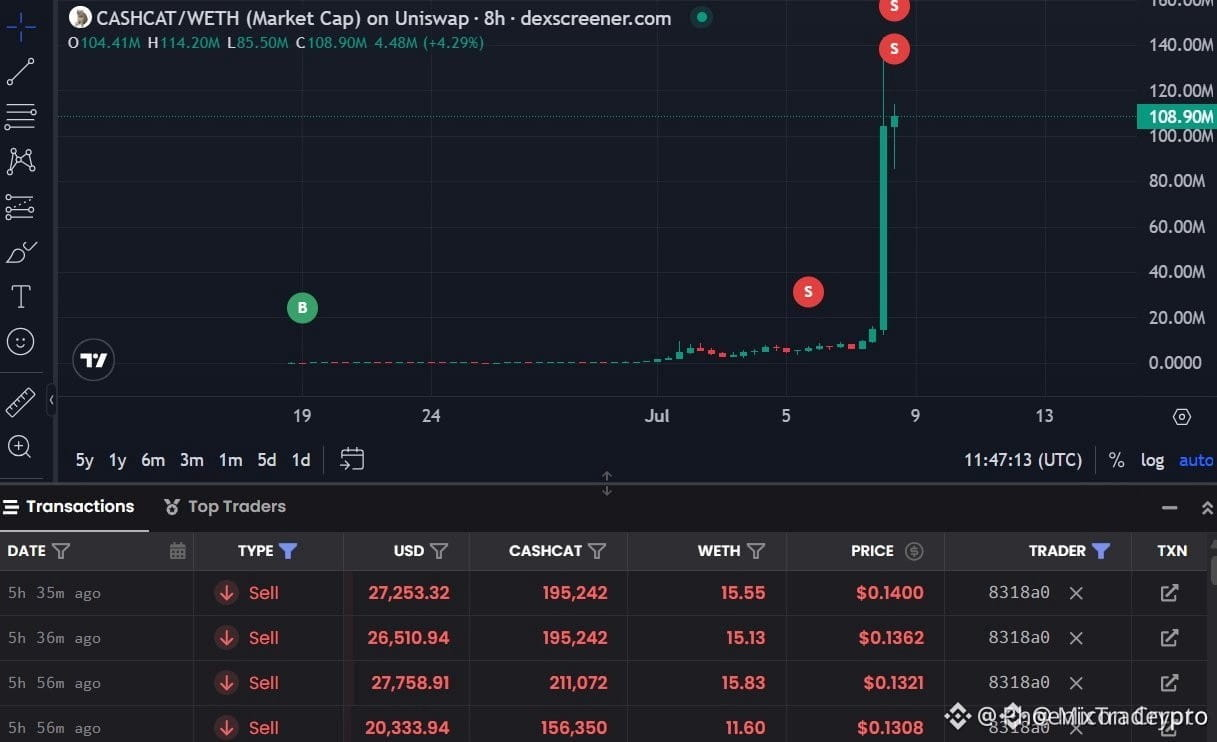Open transaction link for $27,758.91 sell

[1169, 683]
